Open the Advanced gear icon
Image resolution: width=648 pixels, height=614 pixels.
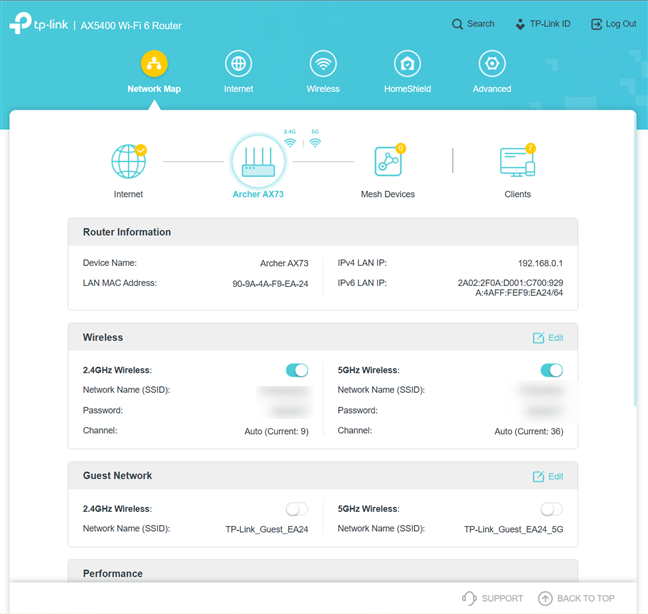coord(492,64)
